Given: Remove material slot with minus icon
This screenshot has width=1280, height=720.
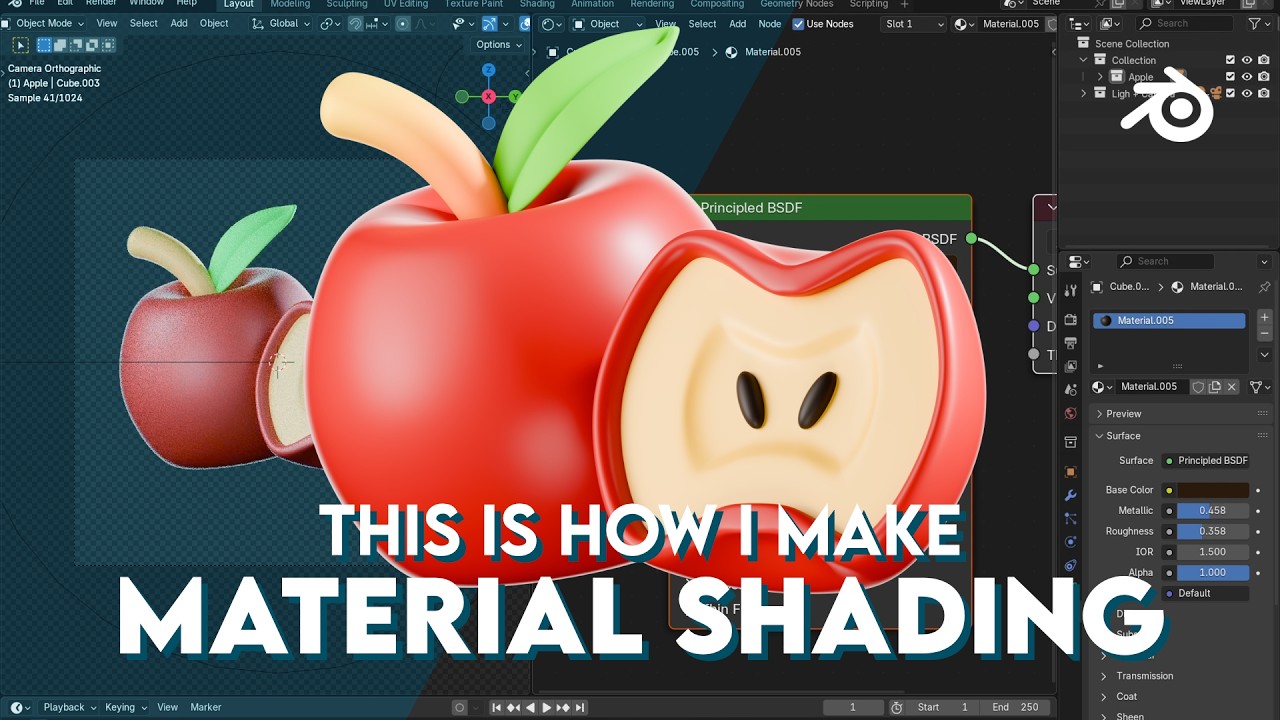Looking at the screenshot, I should tap(1264, 333).
